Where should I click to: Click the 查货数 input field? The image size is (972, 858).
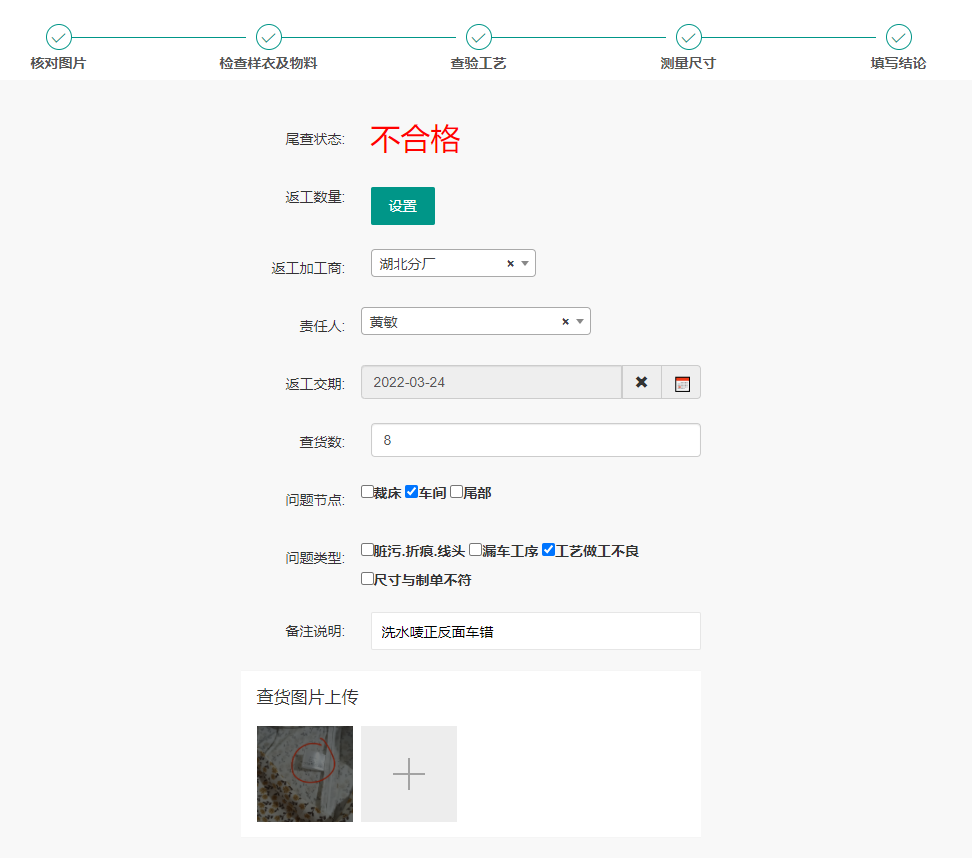[x=535, y=440]
